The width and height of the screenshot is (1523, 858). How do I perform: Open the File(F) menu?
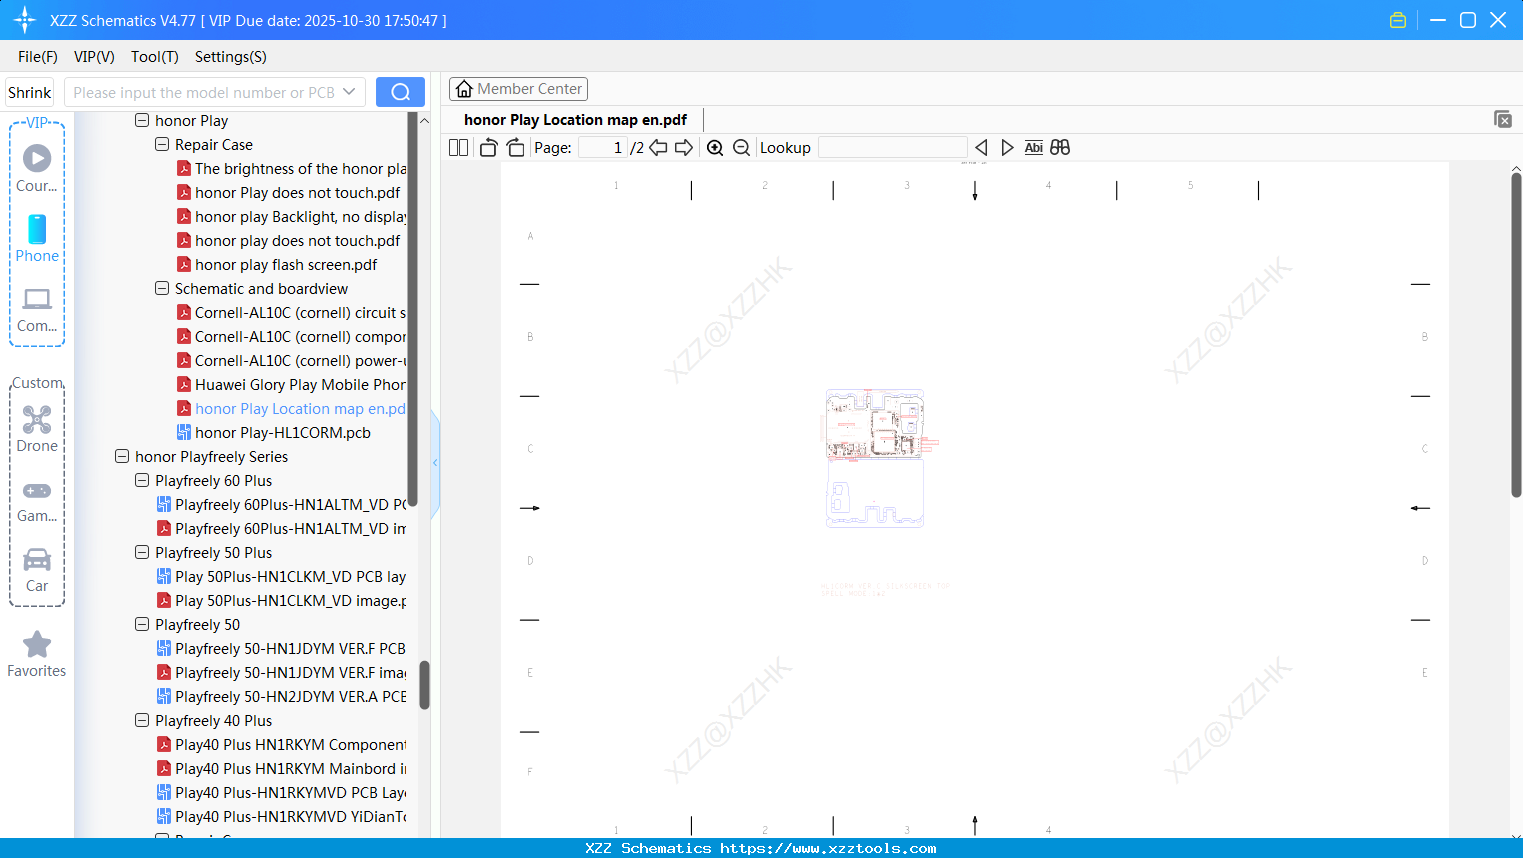[x=38, y=57]
